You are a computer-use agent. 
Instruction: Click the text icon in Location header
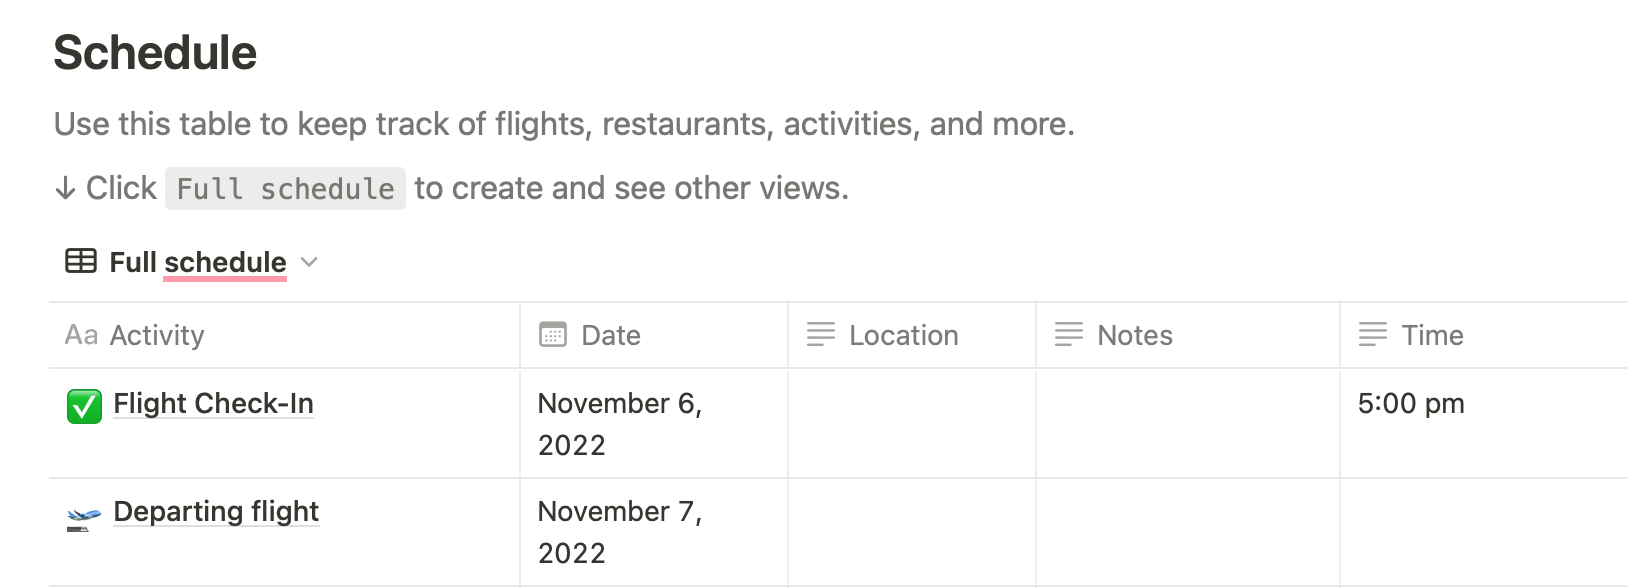click(x=820, y=335)
